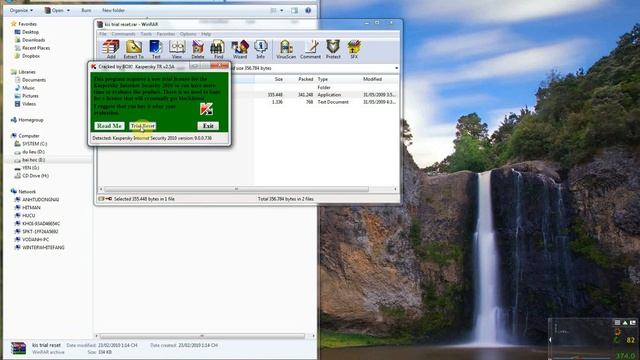Image resolution: width=640 pixels, height=360 pixels.
Task: Select network computer HITMAN
Action: [27, 208]
